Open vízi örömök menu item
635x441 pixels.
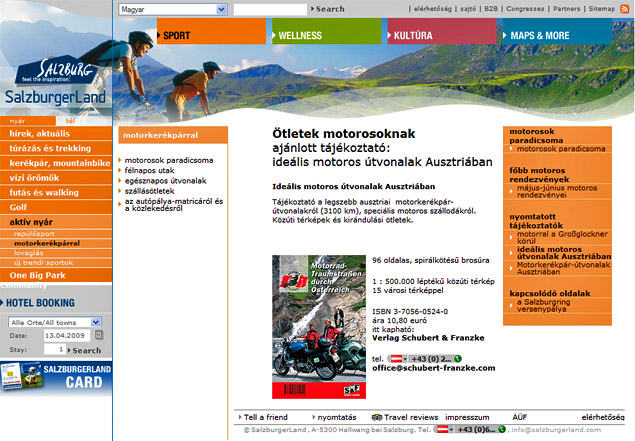[56, 177]
